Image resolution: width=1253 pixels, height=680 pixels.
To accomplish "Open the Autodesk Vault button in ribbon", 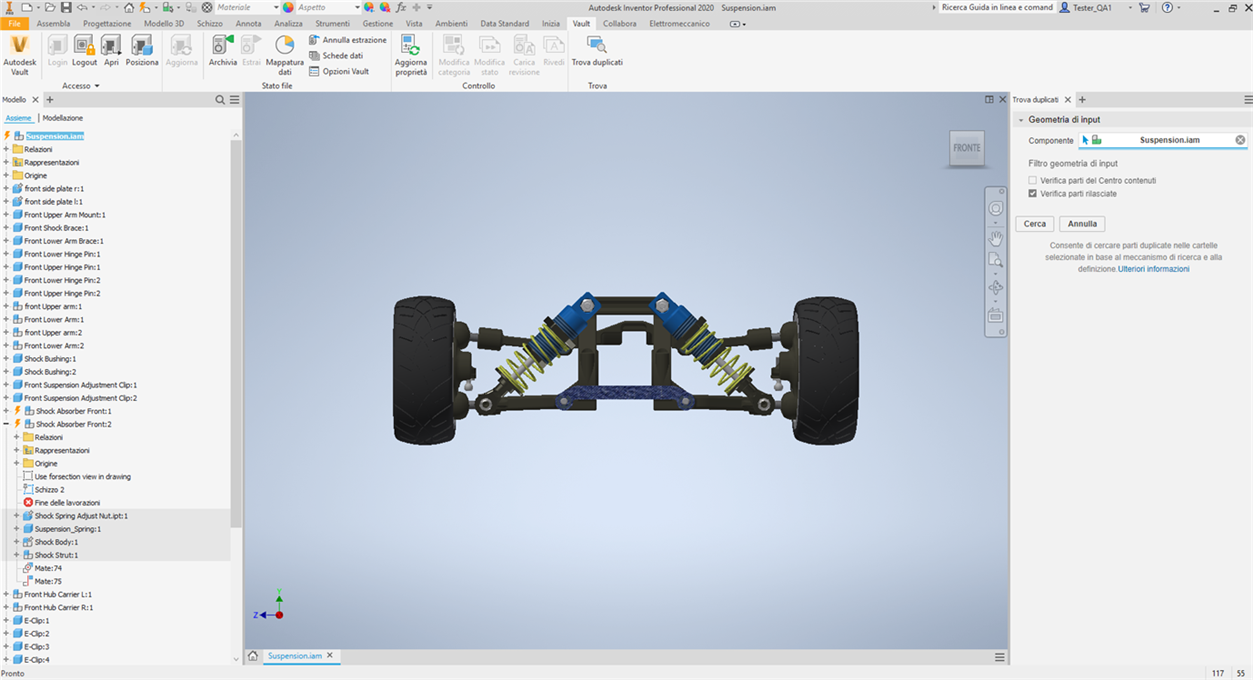I will pos(20,54).
